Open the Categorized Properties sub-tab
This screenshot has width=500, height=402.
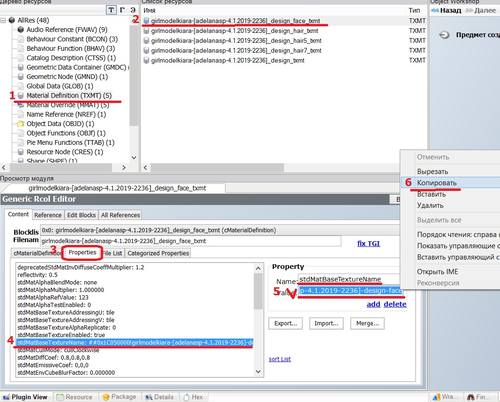pyautogui.click(x=158, y=253)
